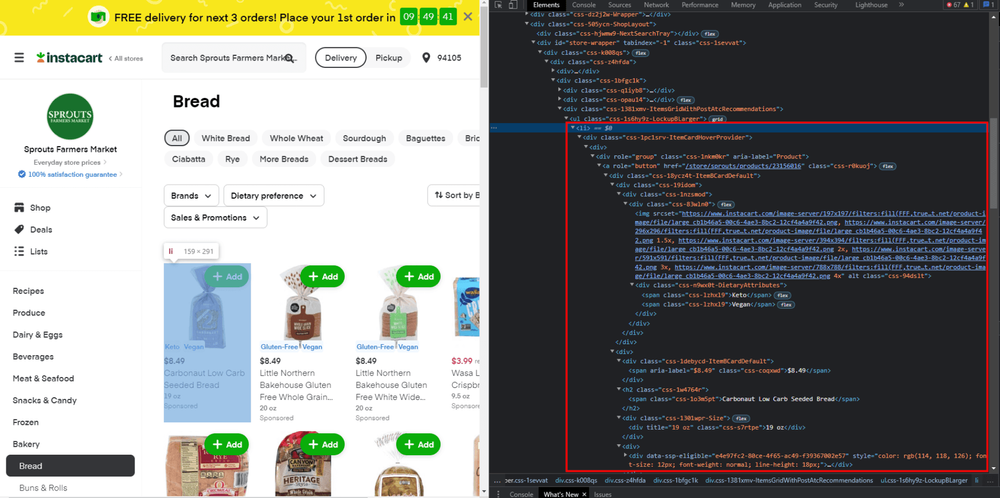Click the yellow warning count badge
This screenshot has width=1000, height=498.
pos(969,4)
